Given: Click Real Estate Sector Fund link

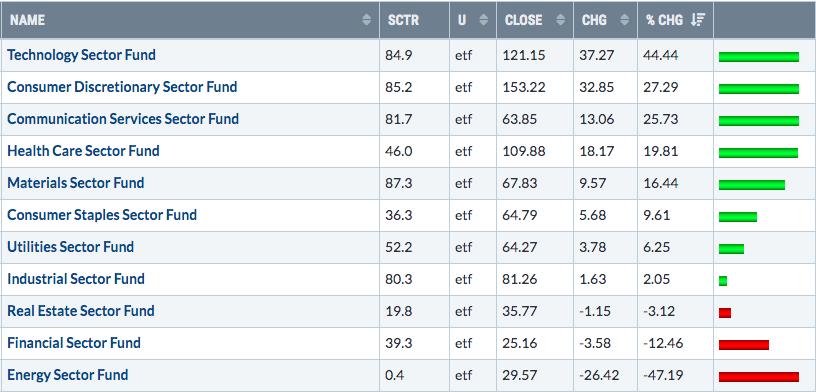Looking at the screenshot, I should (81, 311).
